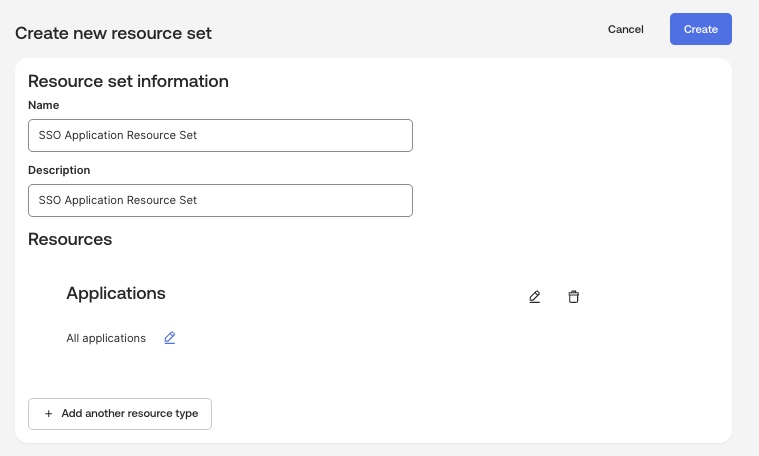Click empty space right of Description field
The width and height of the screenshot is (759, 456).
560,200
